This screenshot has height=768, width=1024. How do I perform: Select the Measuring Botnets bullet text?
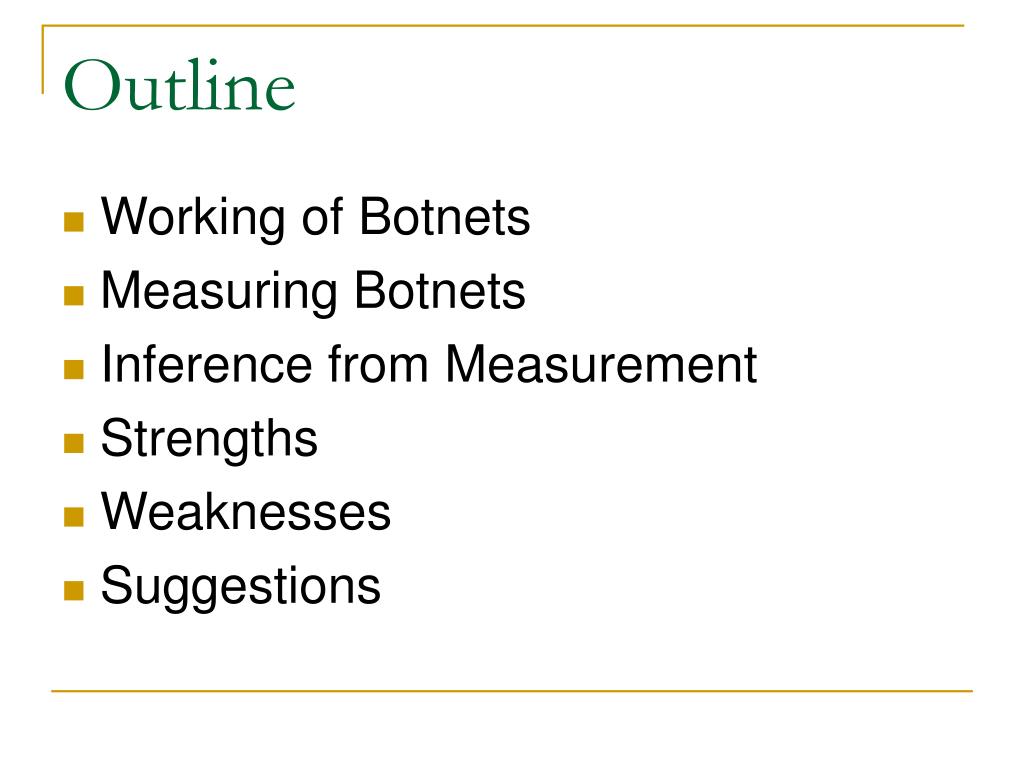coord(313,292)
